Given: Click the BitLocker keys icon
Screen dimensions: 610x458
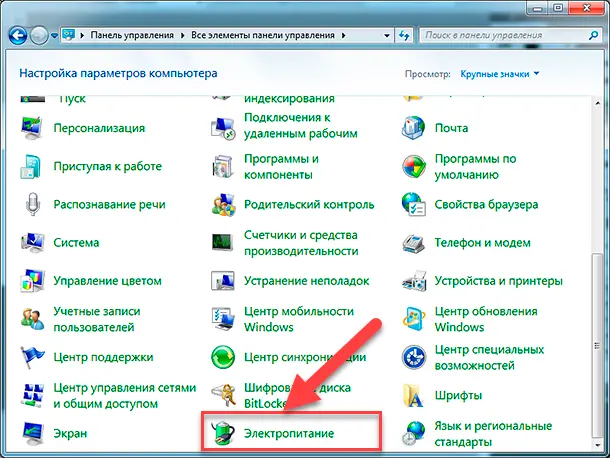Looking at the screenshot, I should [x=223, y=395].
